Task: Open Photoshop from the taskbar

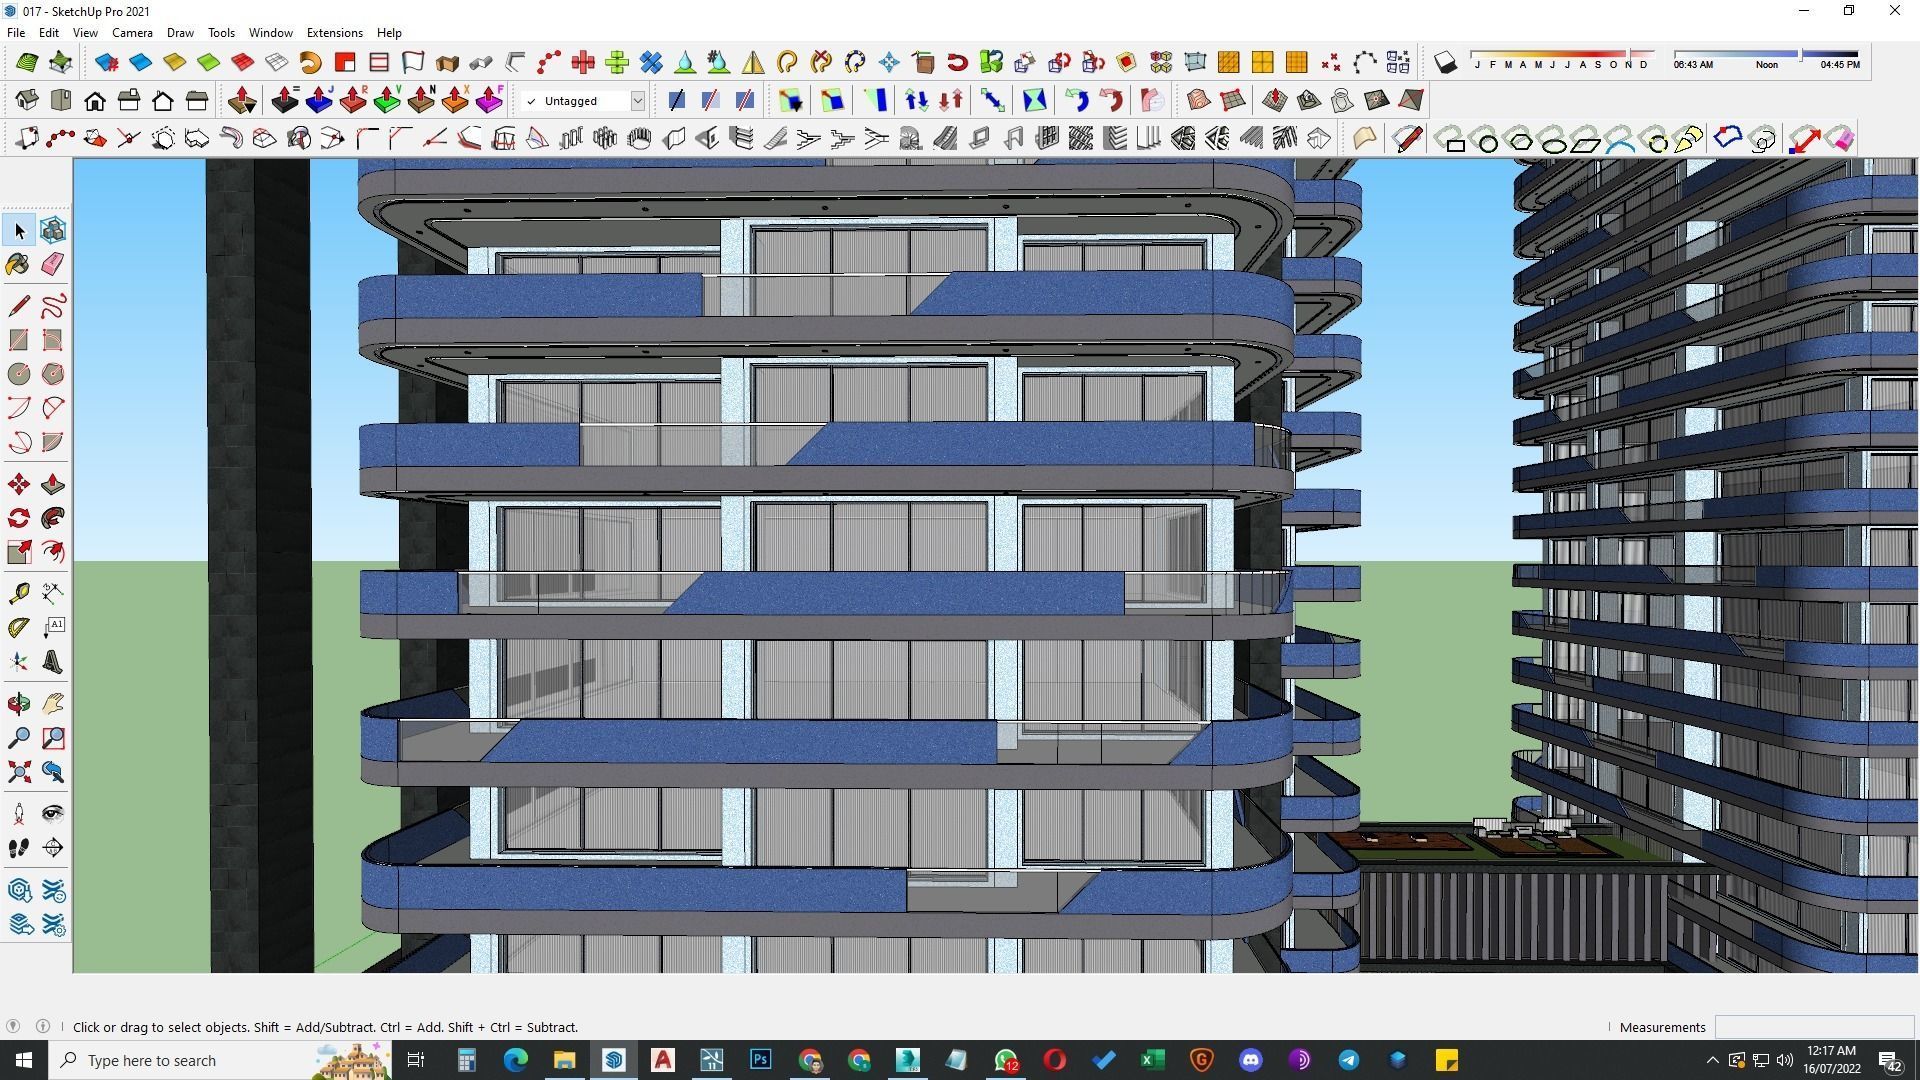Action: pyautogui.click(x=761, y=1060)
